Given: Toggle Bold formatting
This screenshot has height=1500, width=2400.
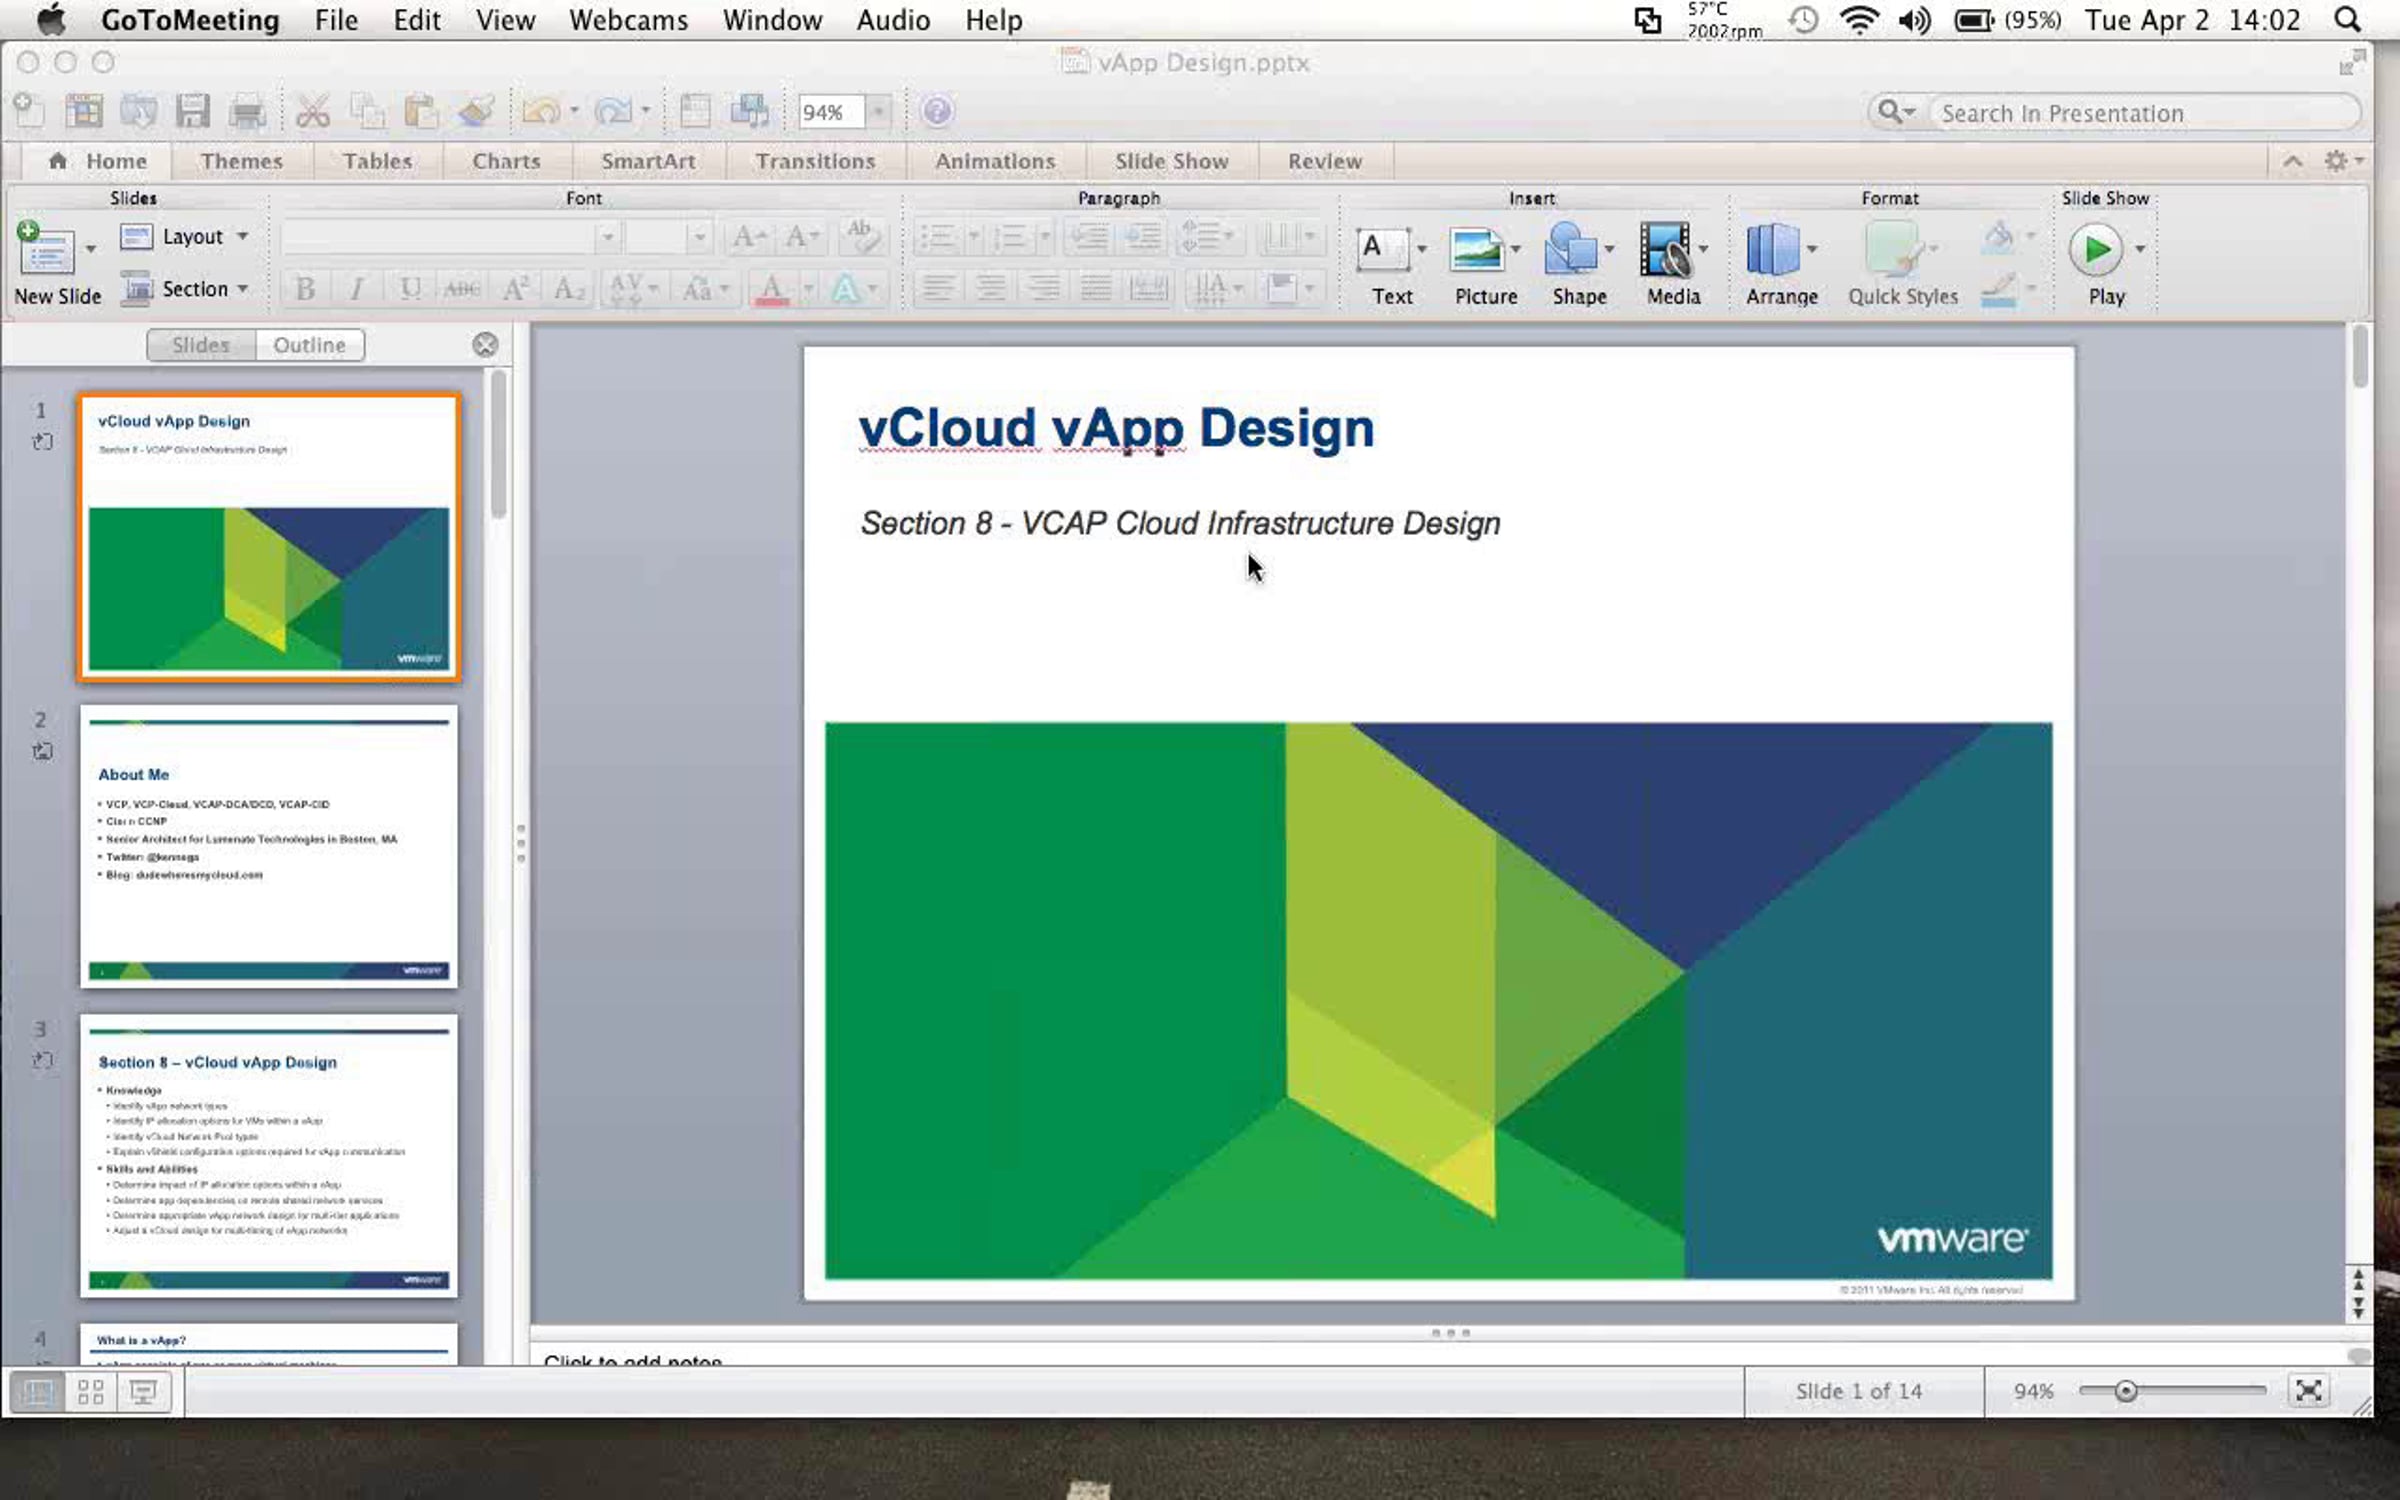Looking at the screenshot, I should 305,290.
